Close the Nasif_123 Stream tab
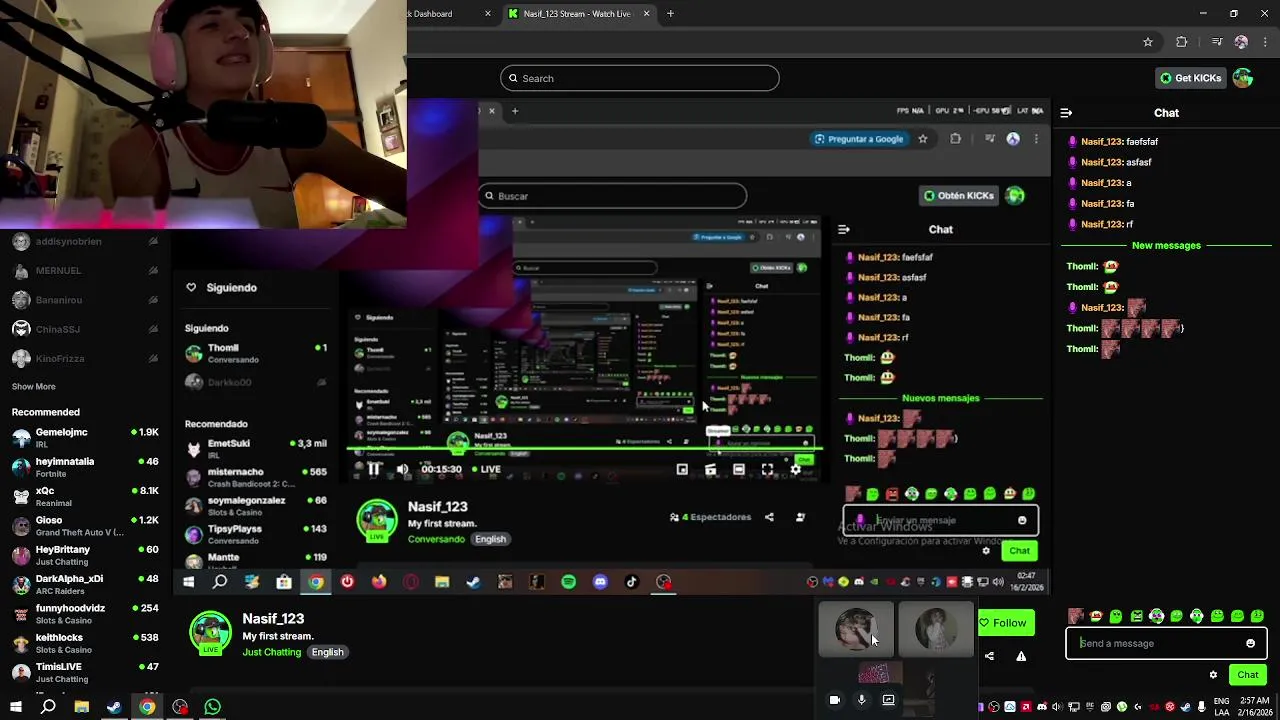Image resolution: width=1280 pixels, height=720 pixels. coord(646,14)
